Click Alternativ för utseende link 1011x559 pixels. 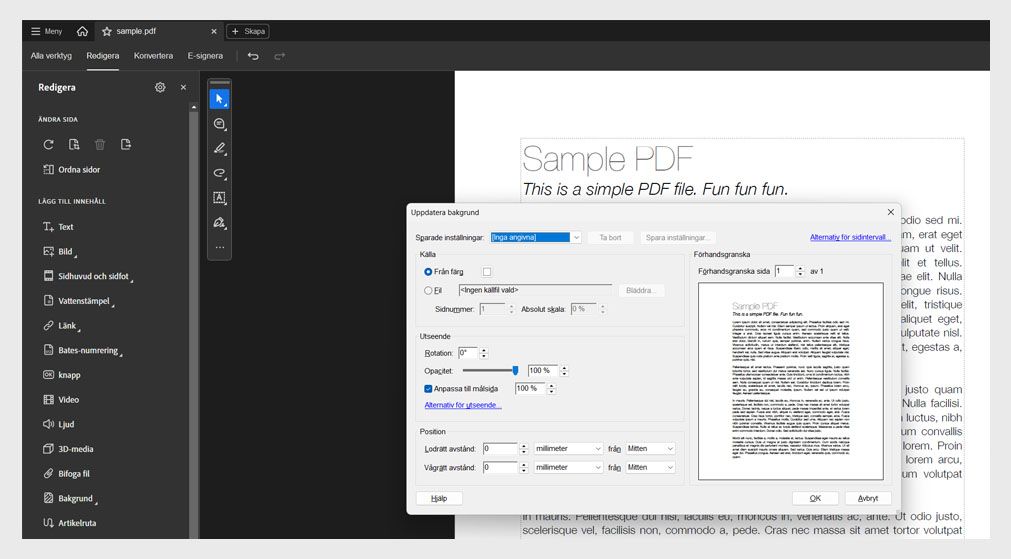(x=463, y=406)
